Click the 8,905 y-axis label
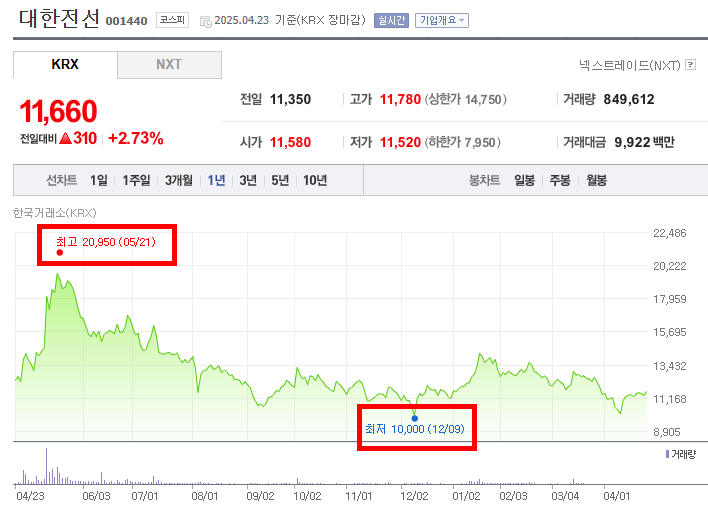708x515 pixels. coord(667,432)
